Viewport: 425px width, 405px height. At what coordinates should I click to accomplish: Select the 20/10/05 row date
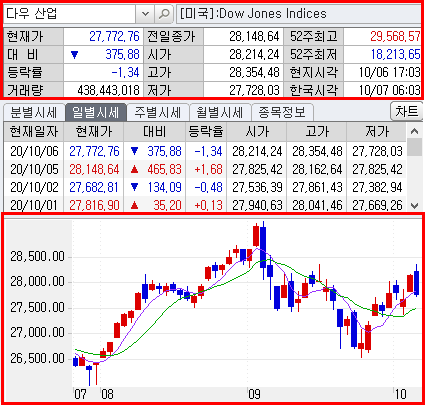(34, 169)
